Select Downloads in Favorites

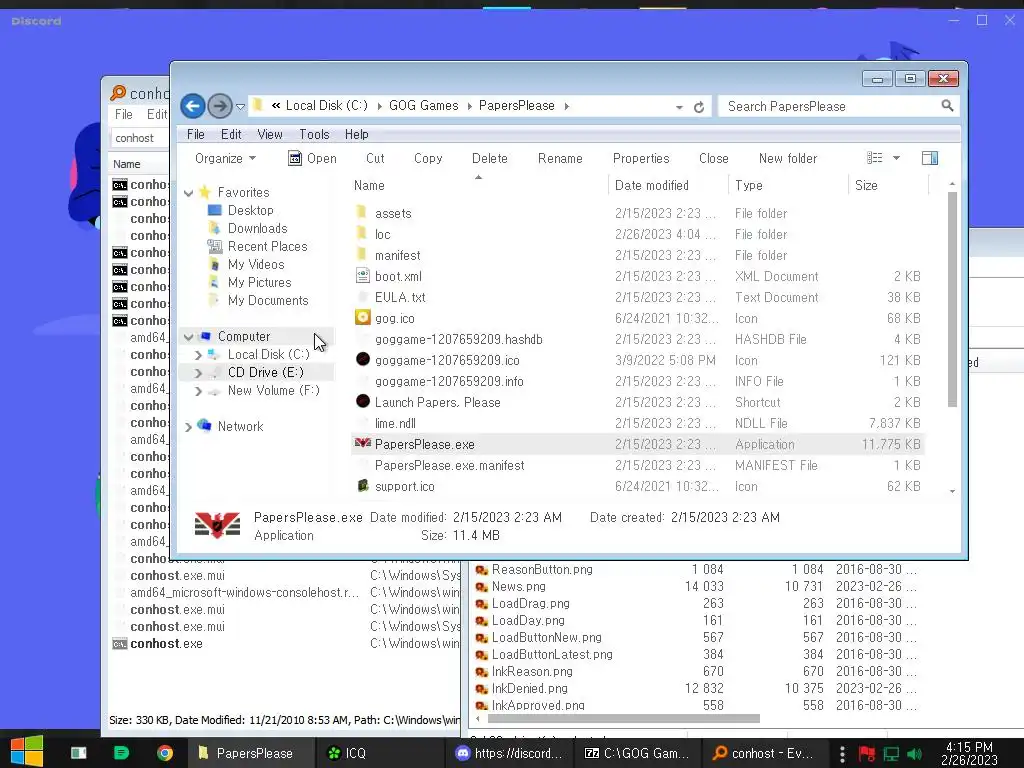tap(257, 229)
